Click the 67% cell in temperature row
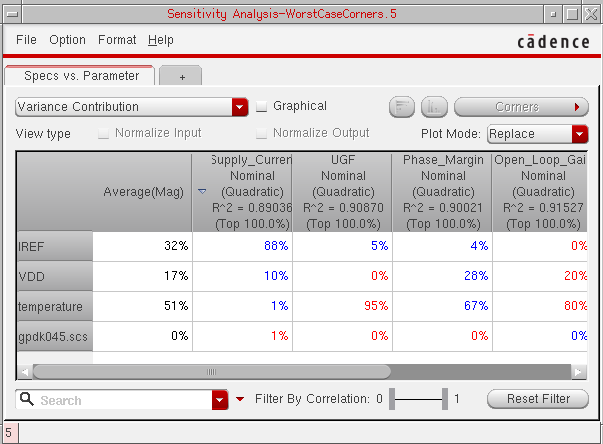 443,306
